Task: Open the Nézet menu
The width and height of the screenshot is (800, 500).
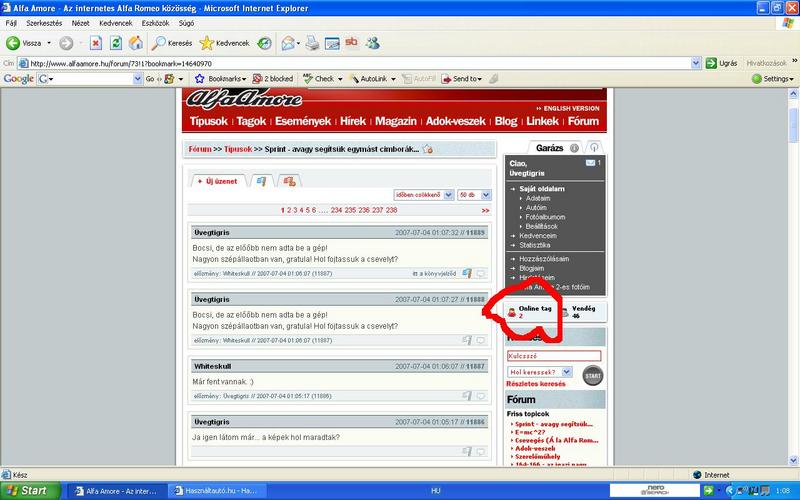Action: 80,23
